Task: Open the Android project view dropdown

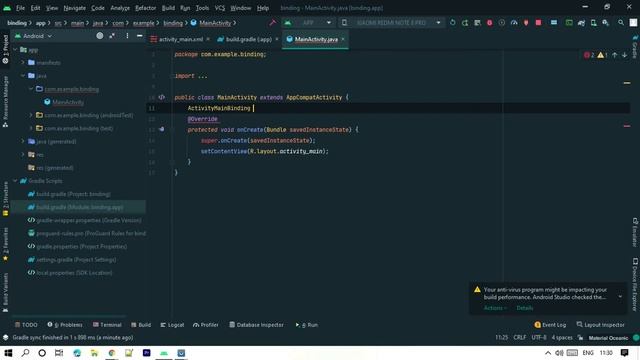Action: 33,36
